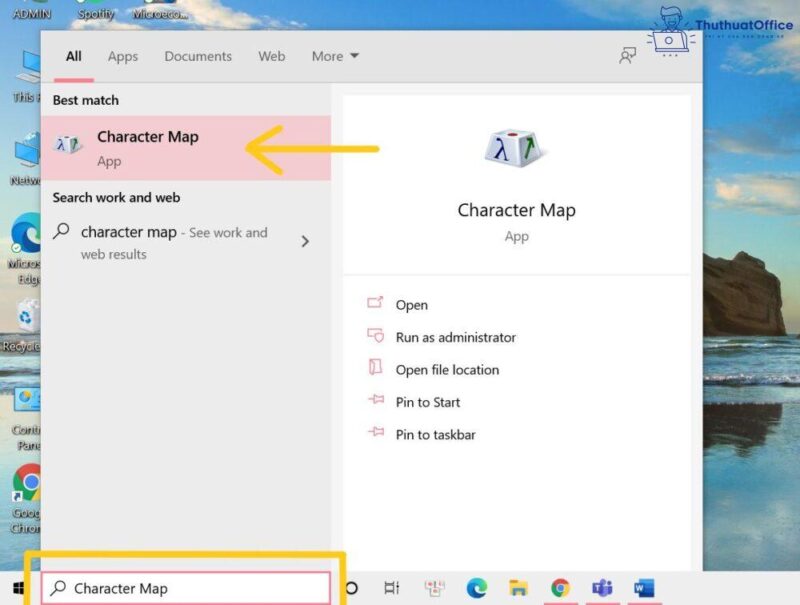Choose Pin to Start

pos(428,402)
